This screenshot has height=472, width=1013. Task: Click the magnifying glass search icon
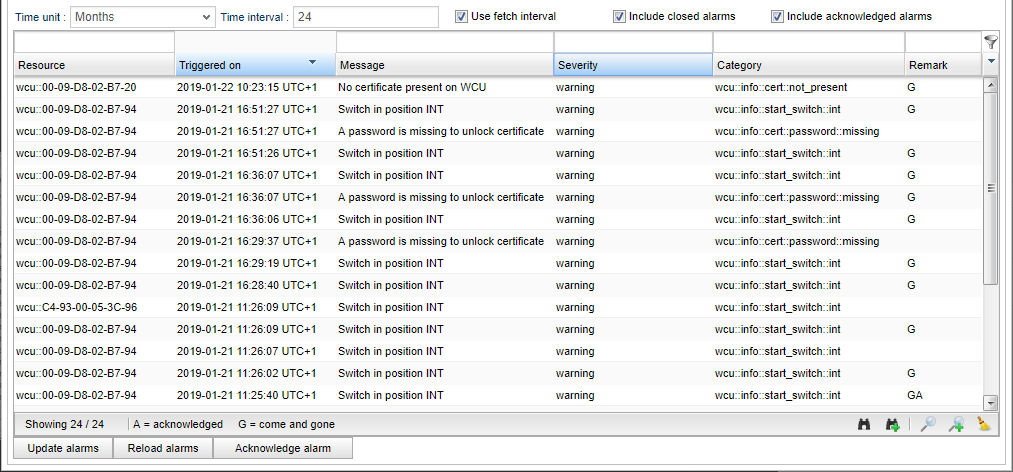point(928,424)
